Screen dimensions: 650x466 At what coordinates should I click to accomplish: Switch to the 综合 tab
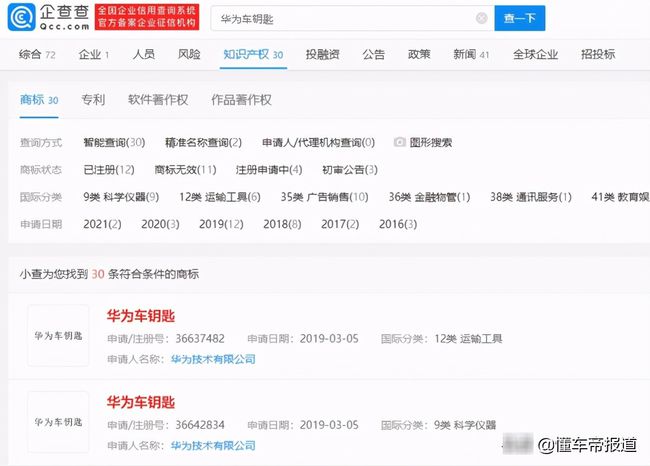37,54
